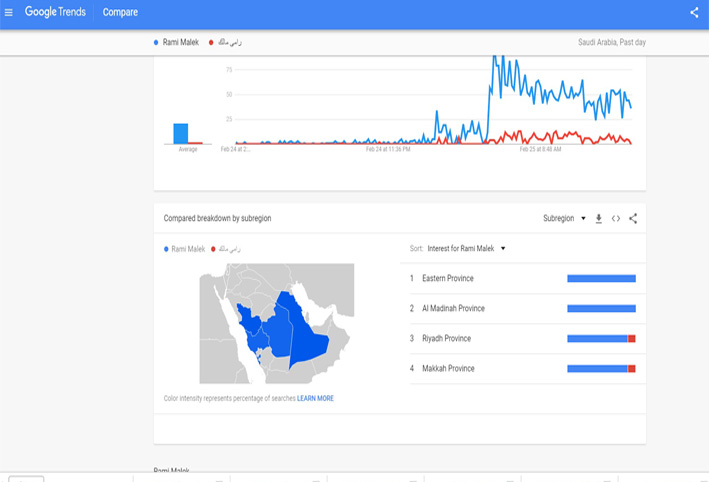Select the Rami Malek search term chip
The width and height of the screenshot is (709, 482).
point(176,42)
